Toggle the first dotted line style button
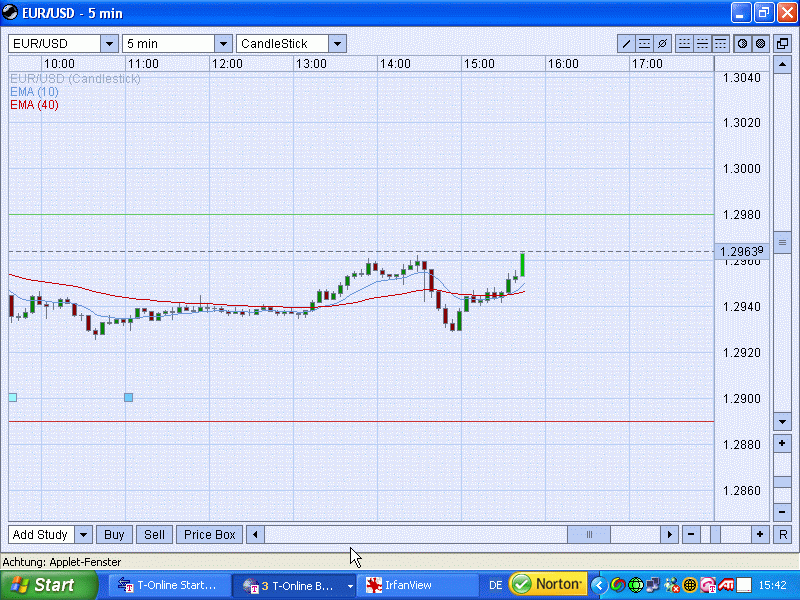The height and width of the screenshot is (600, 800). (684, 44)
